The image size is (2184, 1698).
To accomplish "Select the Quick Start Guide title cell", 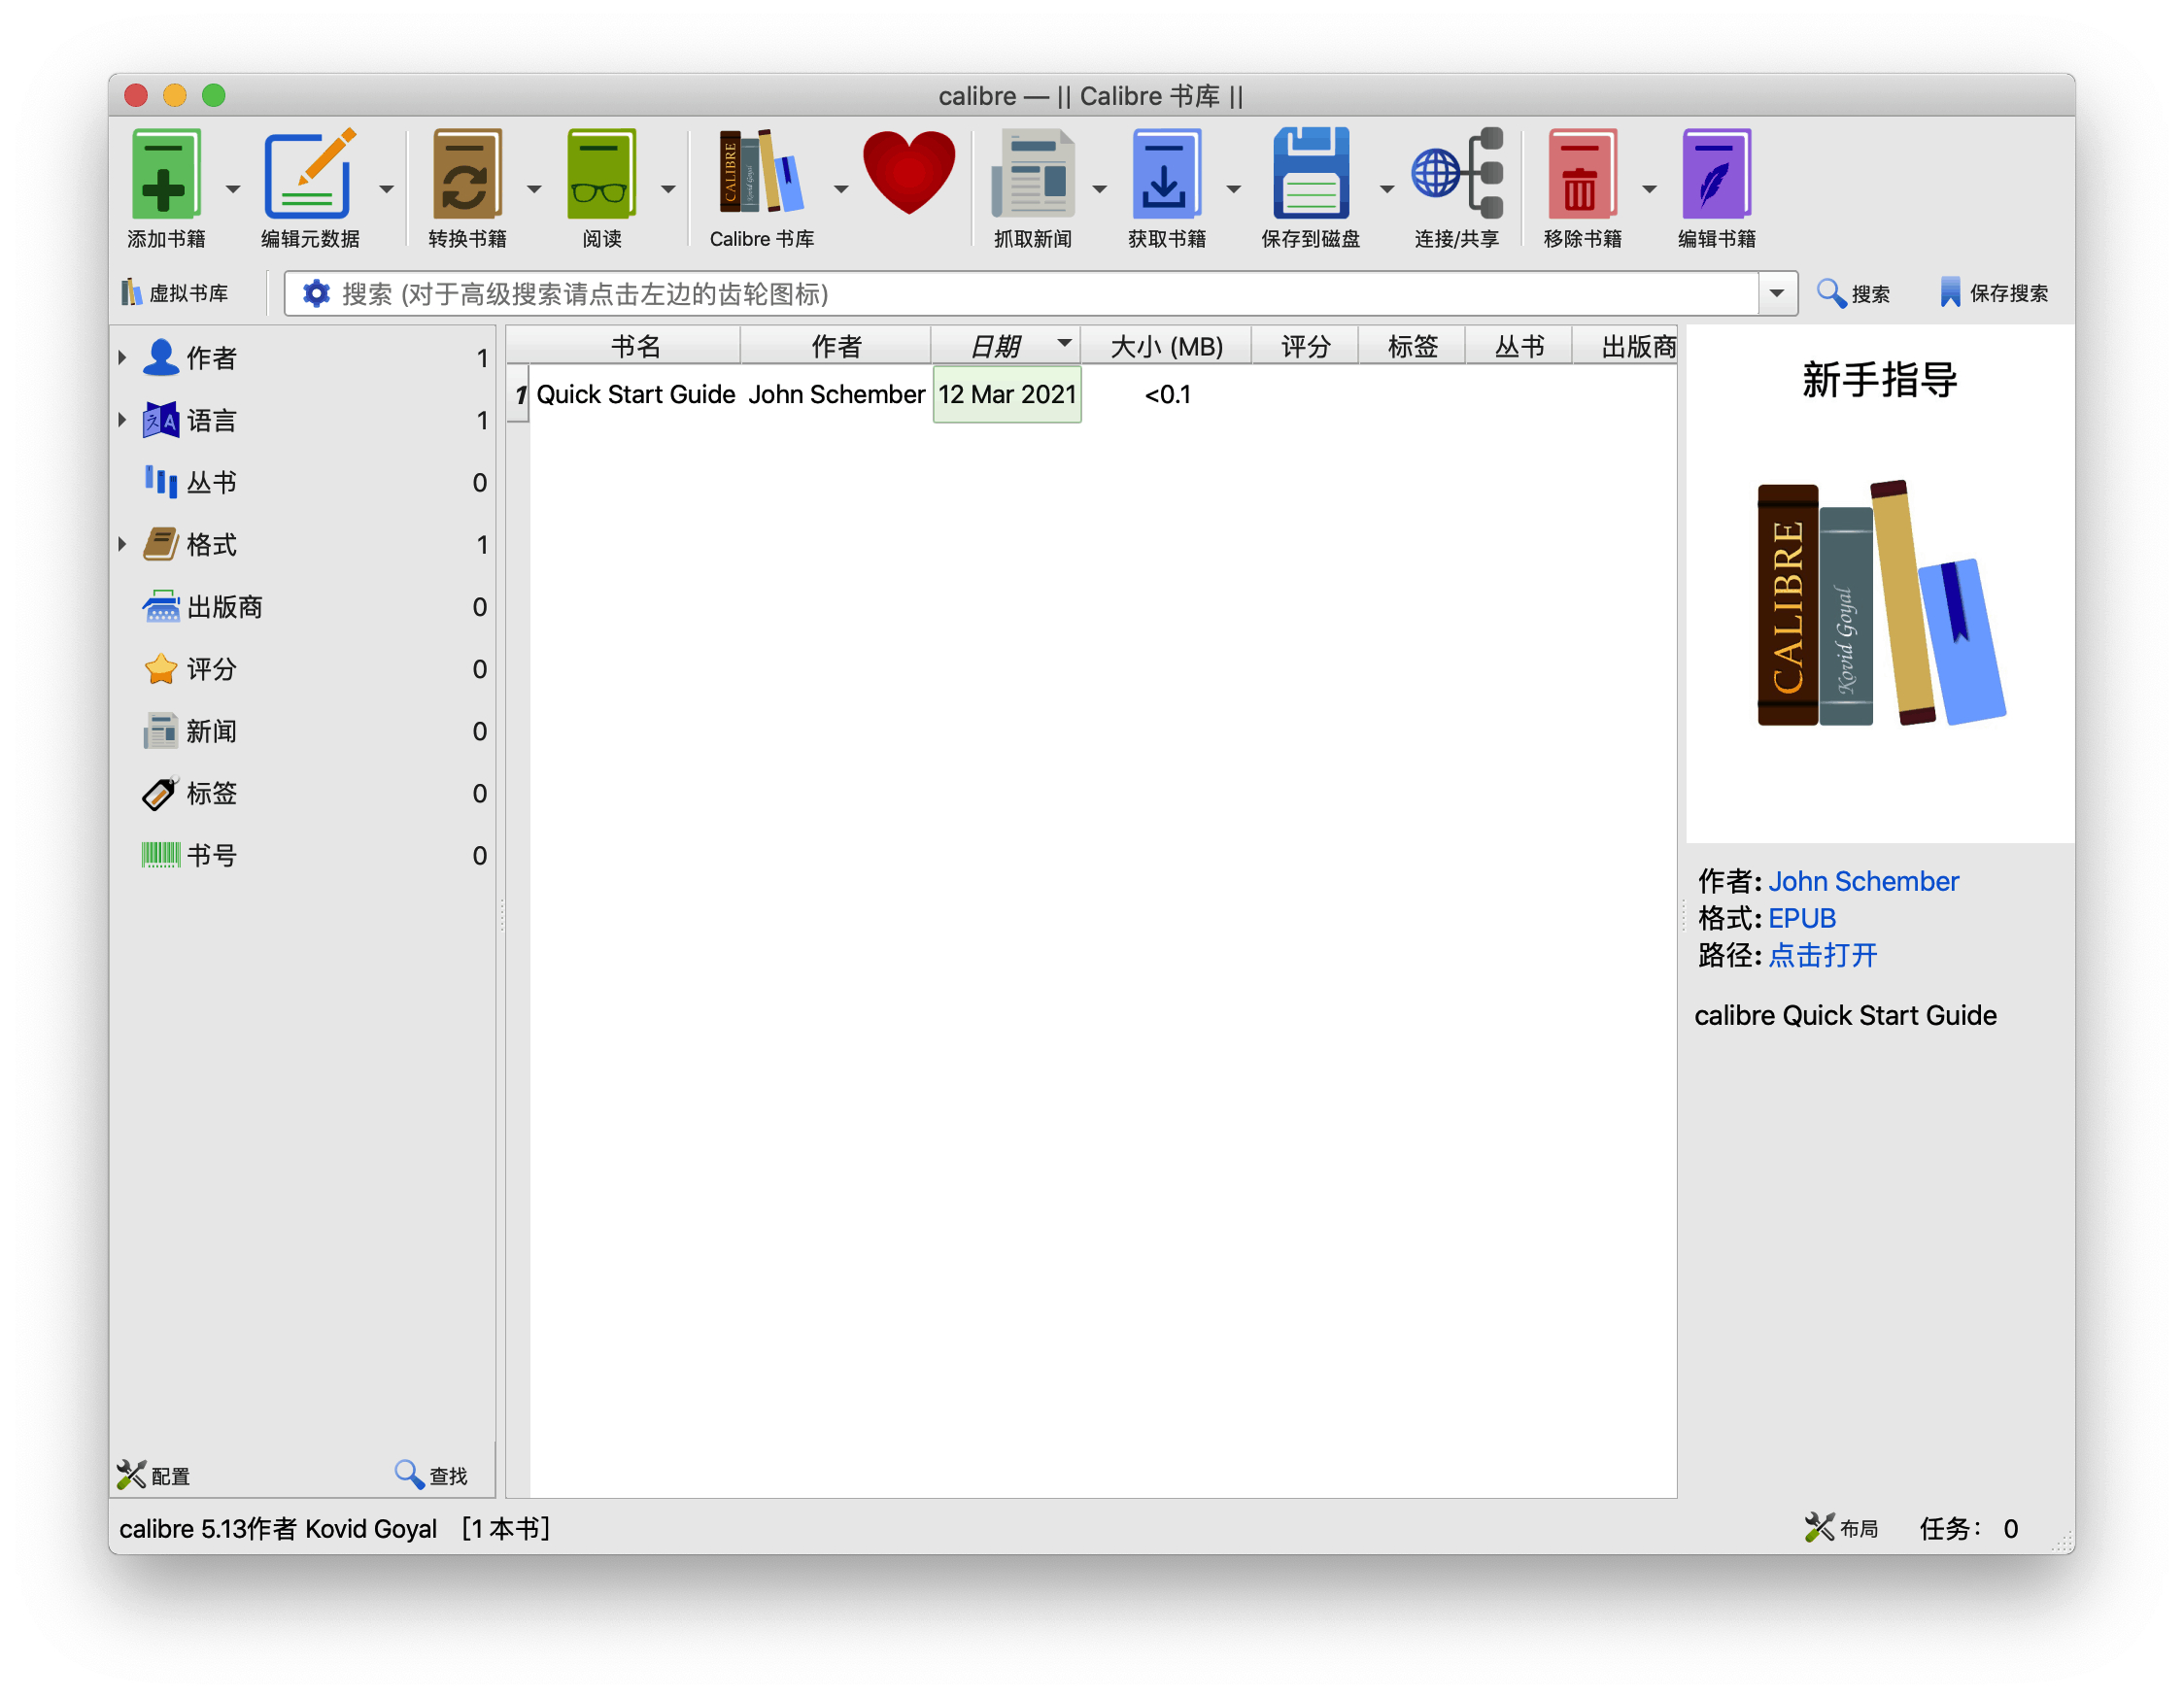I will click(636, 394).
